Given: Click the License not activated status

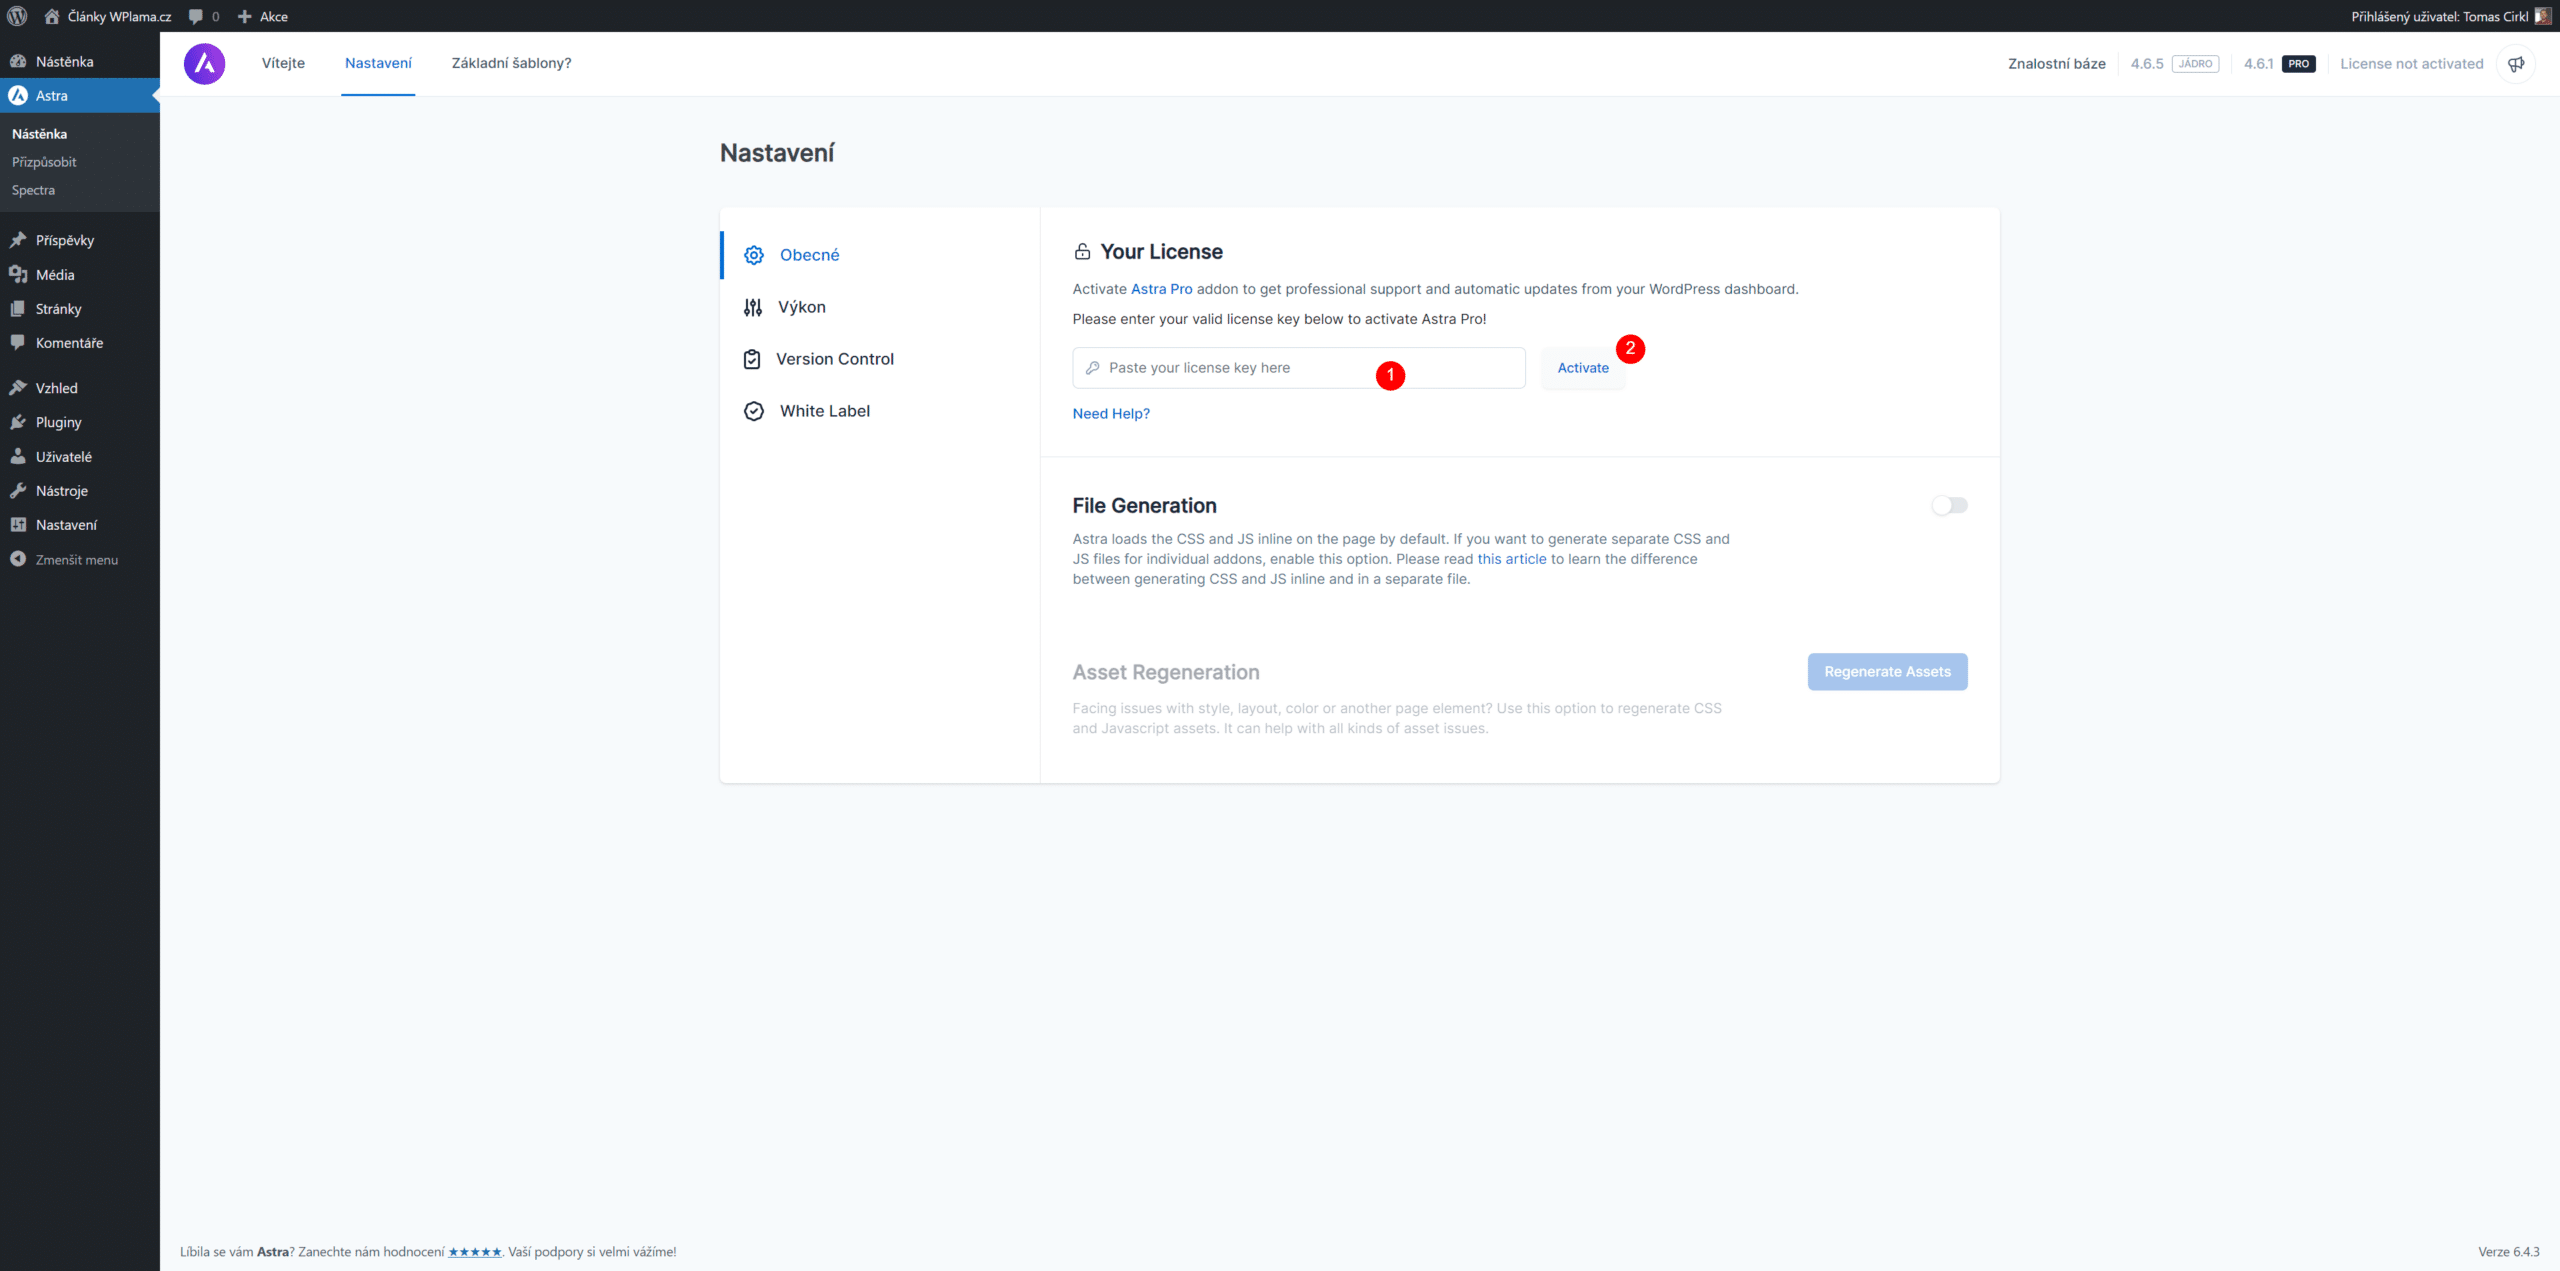Looking at the screenshot, I should (x=2411, y=64).
